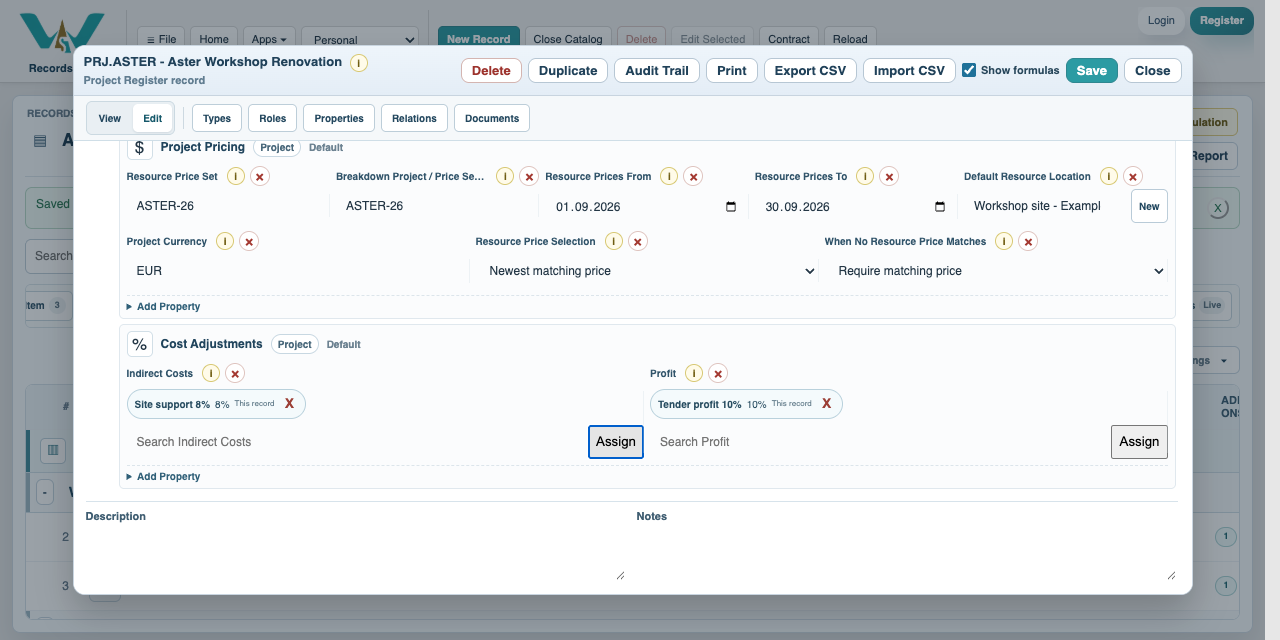The image size is (1280, 640).
Task: Show info for When No Resource Price Matches
Action: point(1004,241)
